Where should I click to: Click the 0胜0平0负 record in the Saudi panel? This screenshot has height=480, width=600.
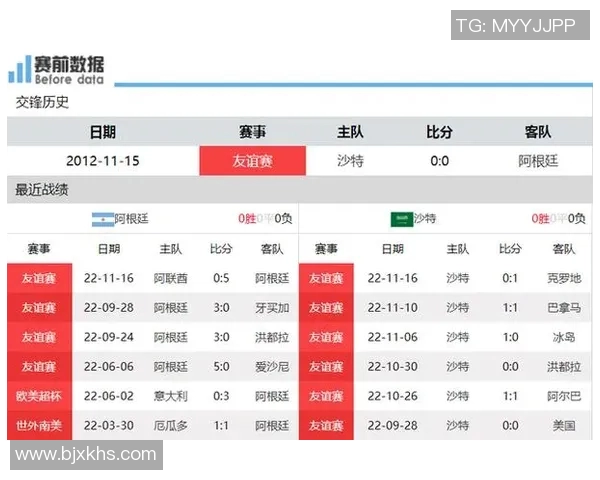click(559, 219)
